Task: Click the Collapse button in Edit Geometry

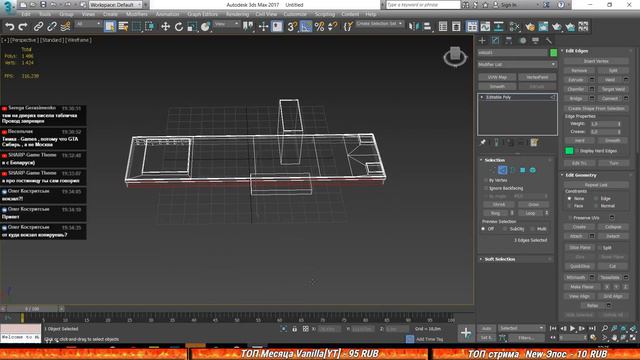Action: click(613, 227)
